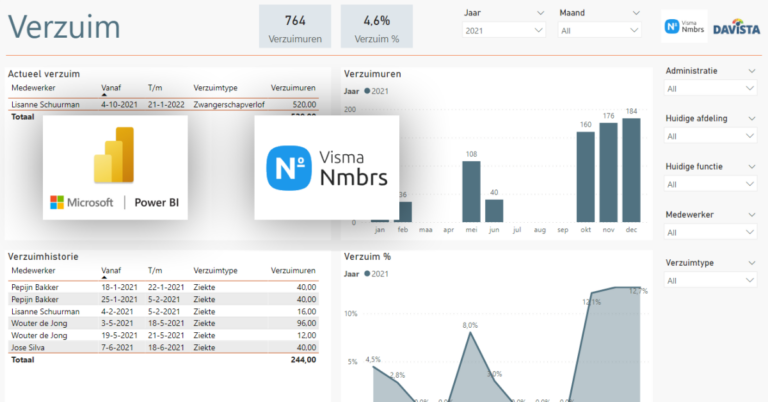768x402 pixels.
Task: Click the Verzuimhistorie table title
Action: pyautogui.click(x=43, y=257)
